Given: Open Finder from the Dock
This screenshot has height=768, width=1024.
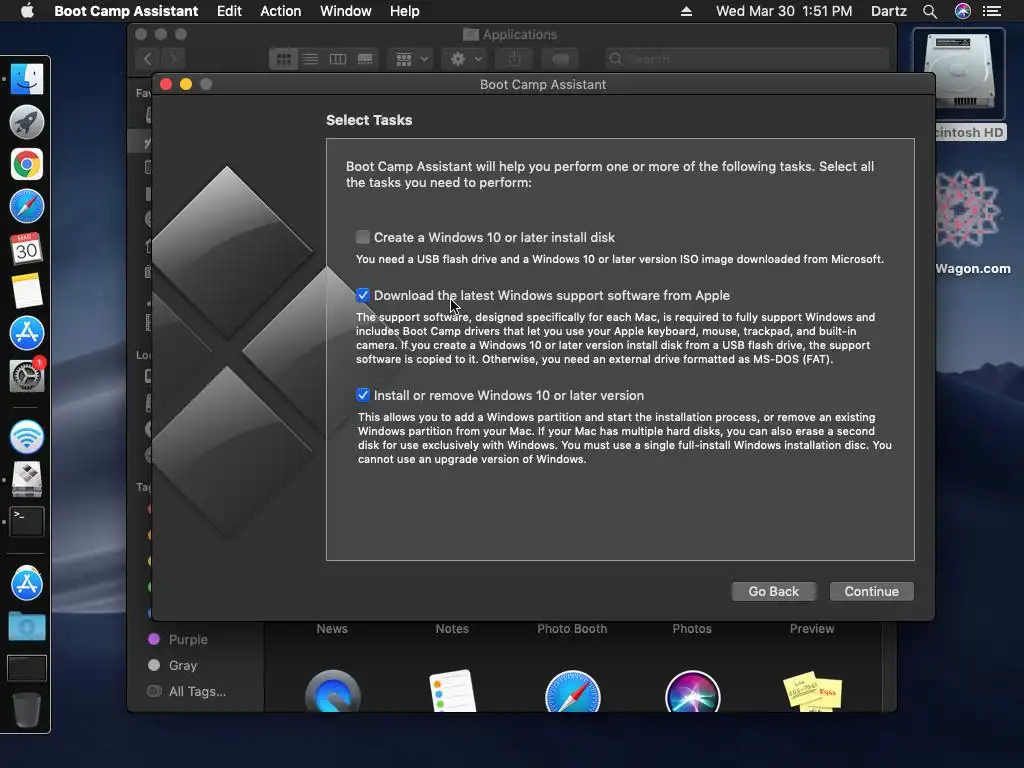Looking at the screenshot, I should 27,80.
